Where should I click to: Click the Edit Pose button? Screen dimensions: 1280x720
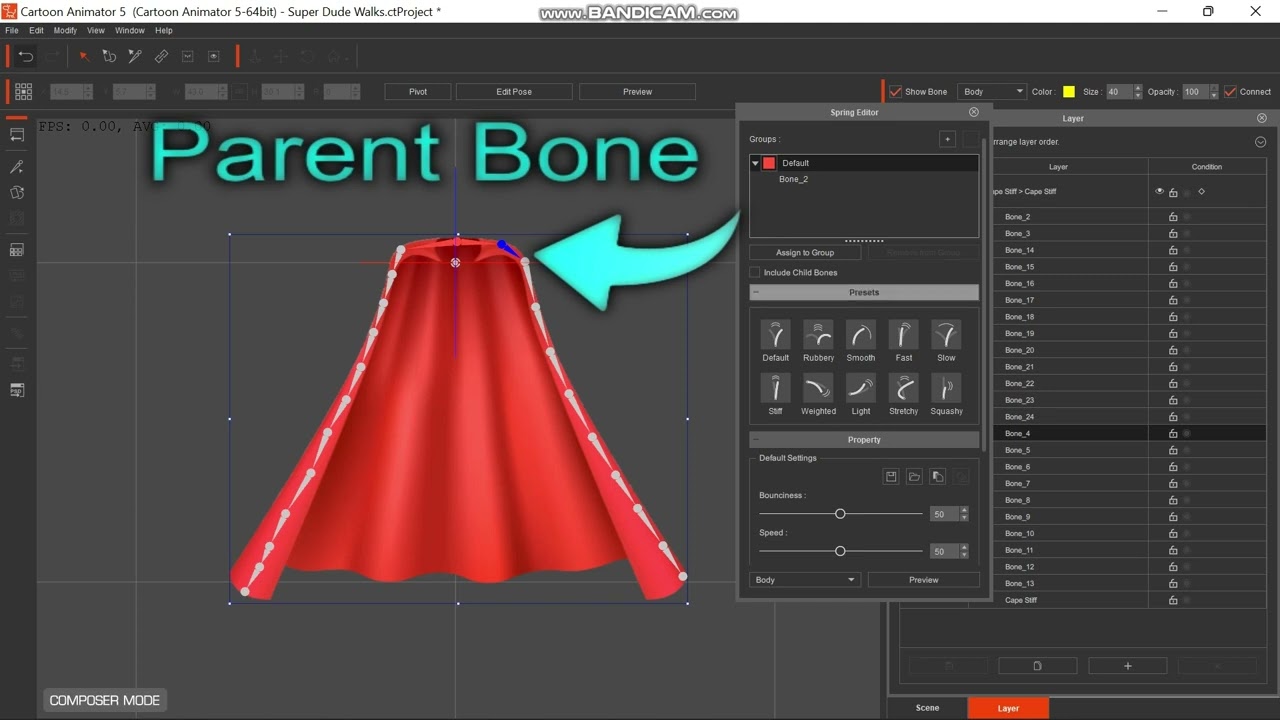pos(514,92)
